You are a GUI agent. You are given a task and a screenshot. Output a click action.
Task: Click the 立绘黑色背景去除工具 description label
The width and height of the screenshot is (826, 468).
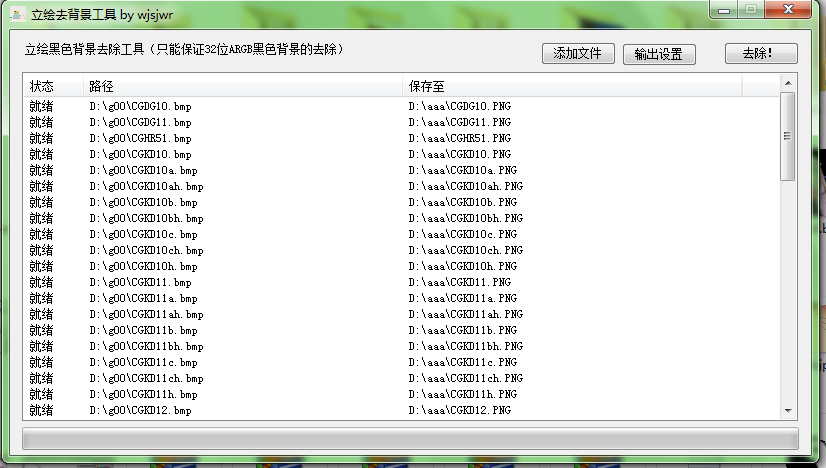point(184,50)
